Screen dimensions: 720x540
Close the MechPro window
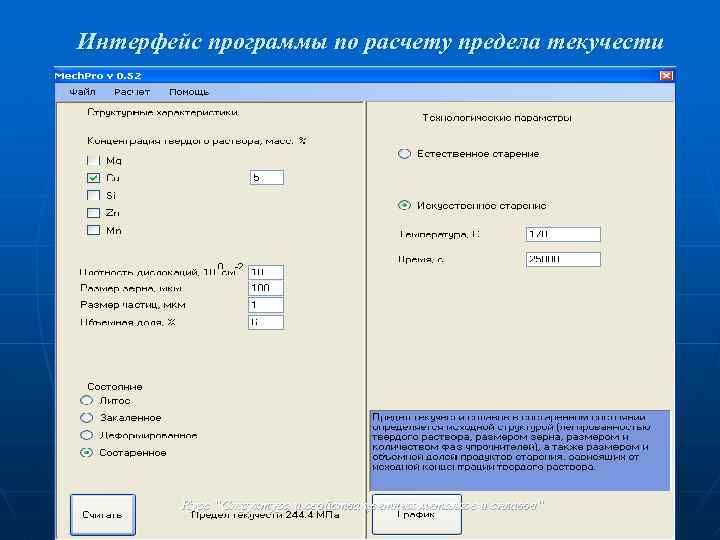tap(666, 76)
